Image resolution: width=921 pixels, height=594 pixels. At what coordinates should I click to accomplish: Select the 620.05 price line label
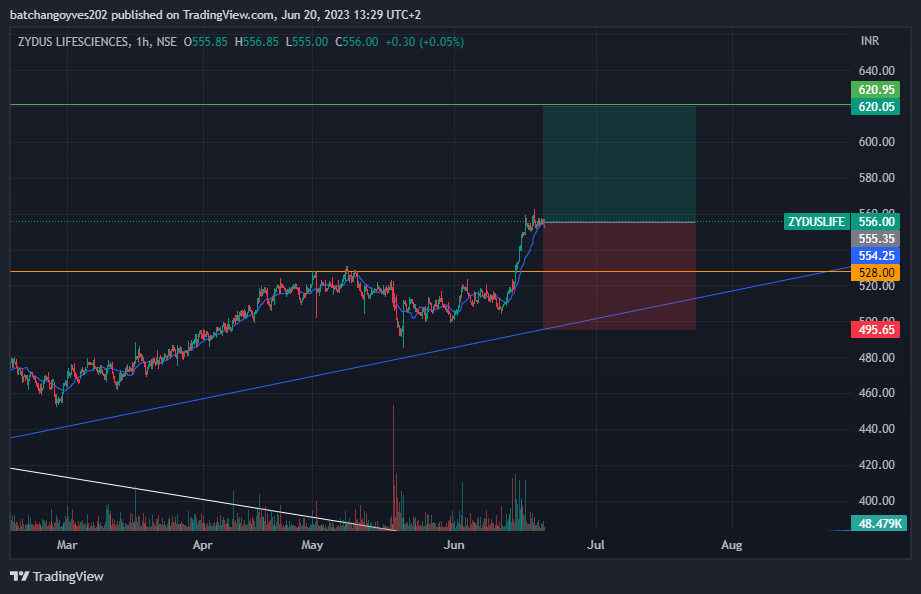coord(875,106)
